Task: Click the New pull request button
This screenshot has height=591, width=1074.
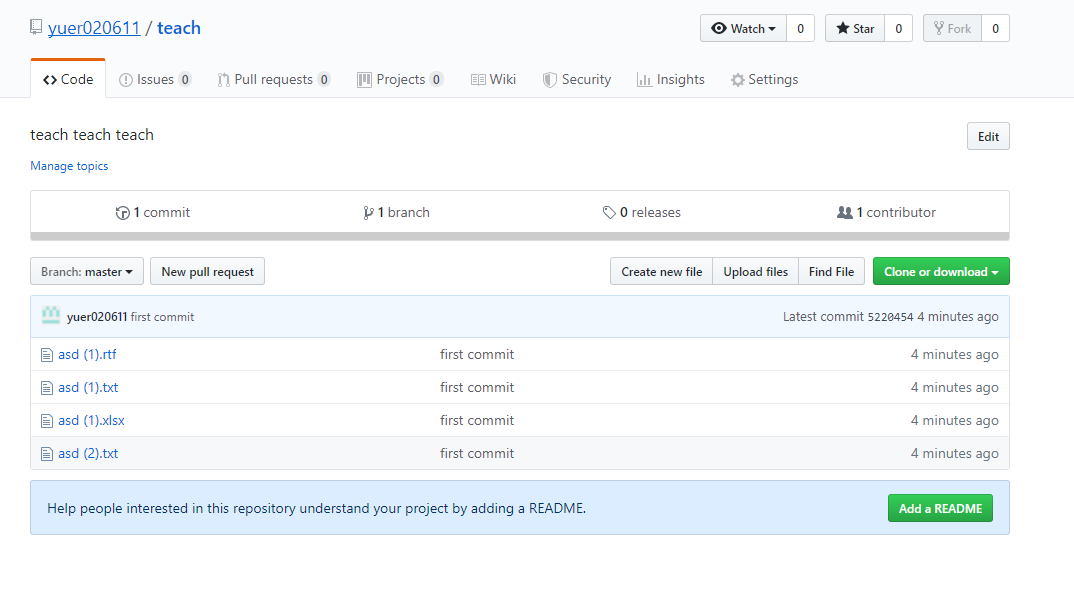Action: click(208, 271)
